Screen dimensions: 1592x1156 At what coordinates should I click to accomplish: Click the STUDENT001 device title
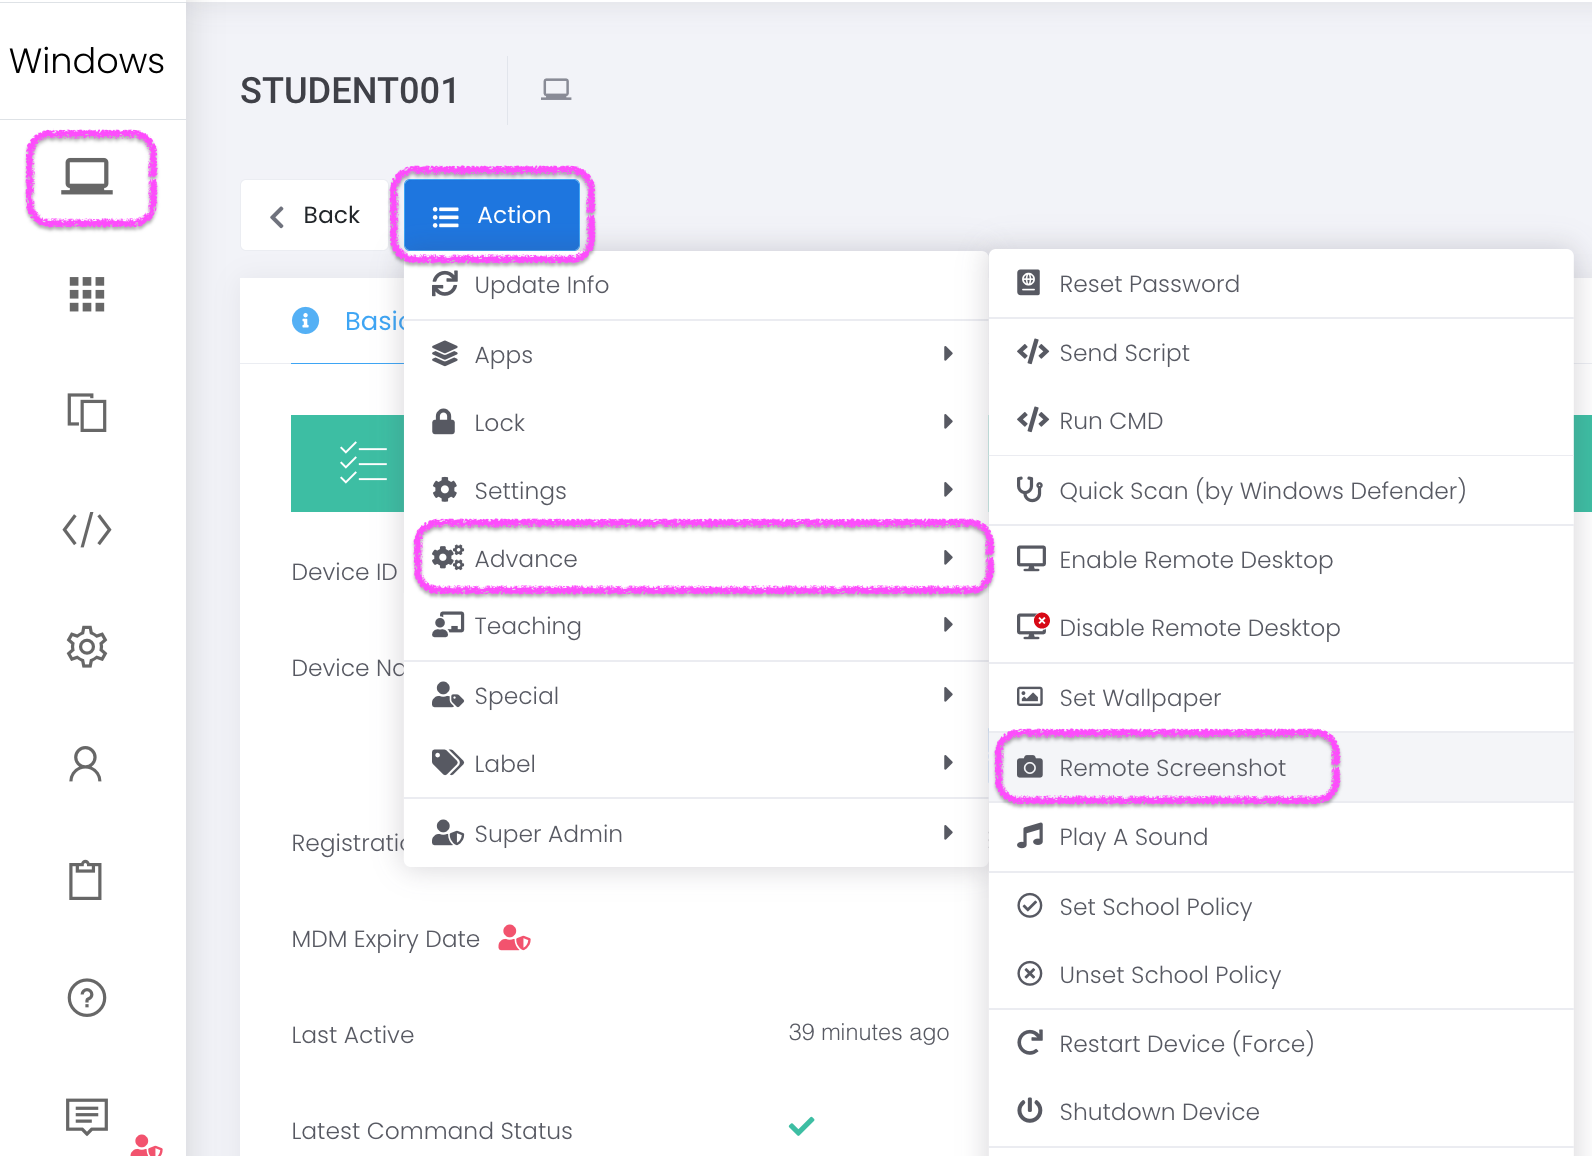pos(349,91)
